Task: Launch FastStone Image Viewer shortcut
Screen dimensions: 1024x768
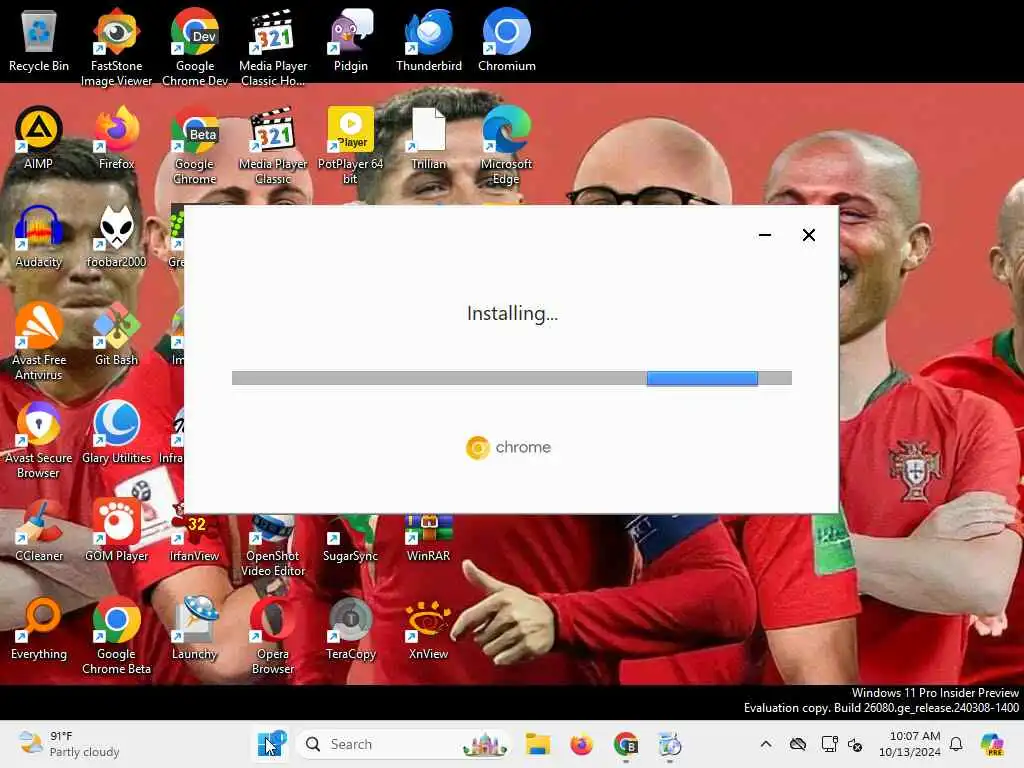Action: click(x=116, y=47)
